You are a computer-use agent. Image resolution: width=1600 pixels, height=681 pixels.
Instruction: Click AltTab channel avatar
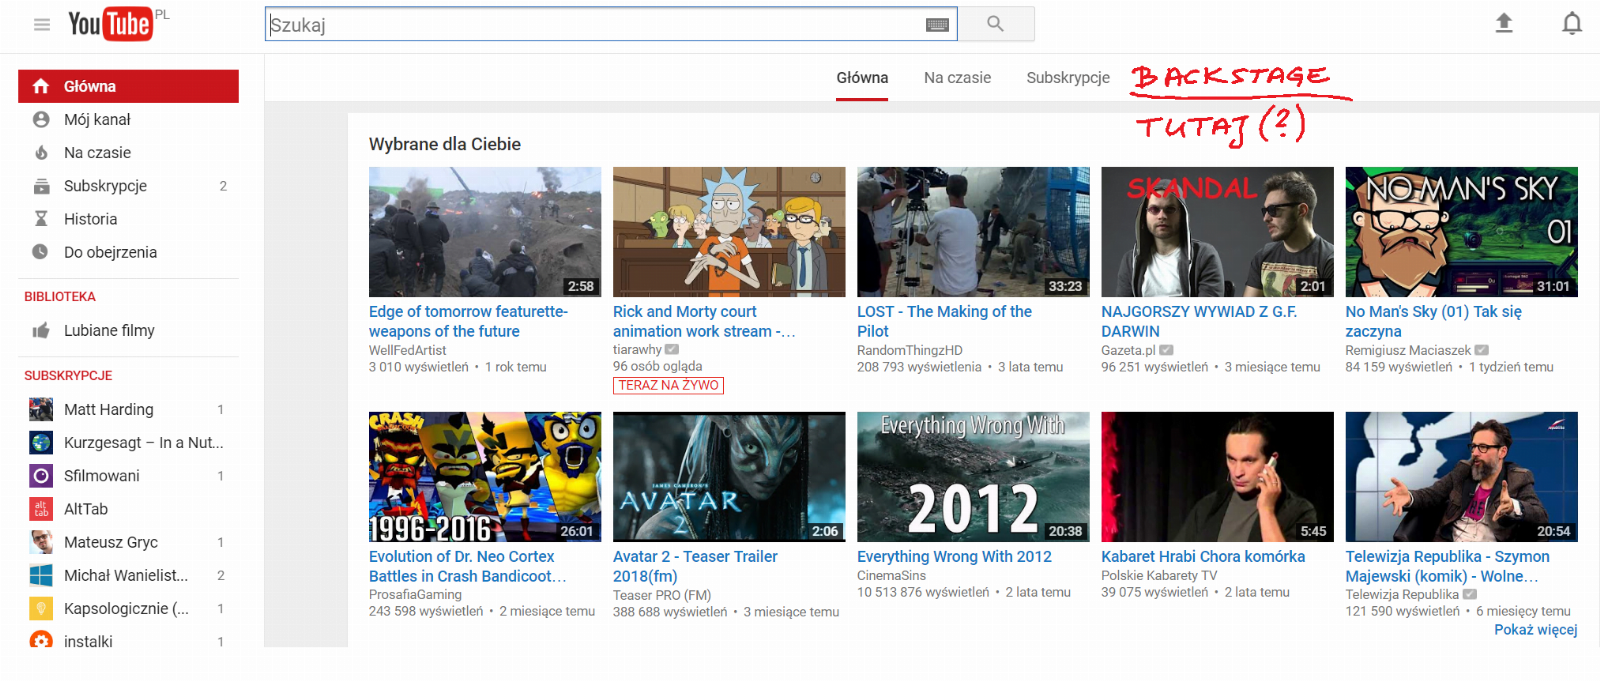coord(41,509)
